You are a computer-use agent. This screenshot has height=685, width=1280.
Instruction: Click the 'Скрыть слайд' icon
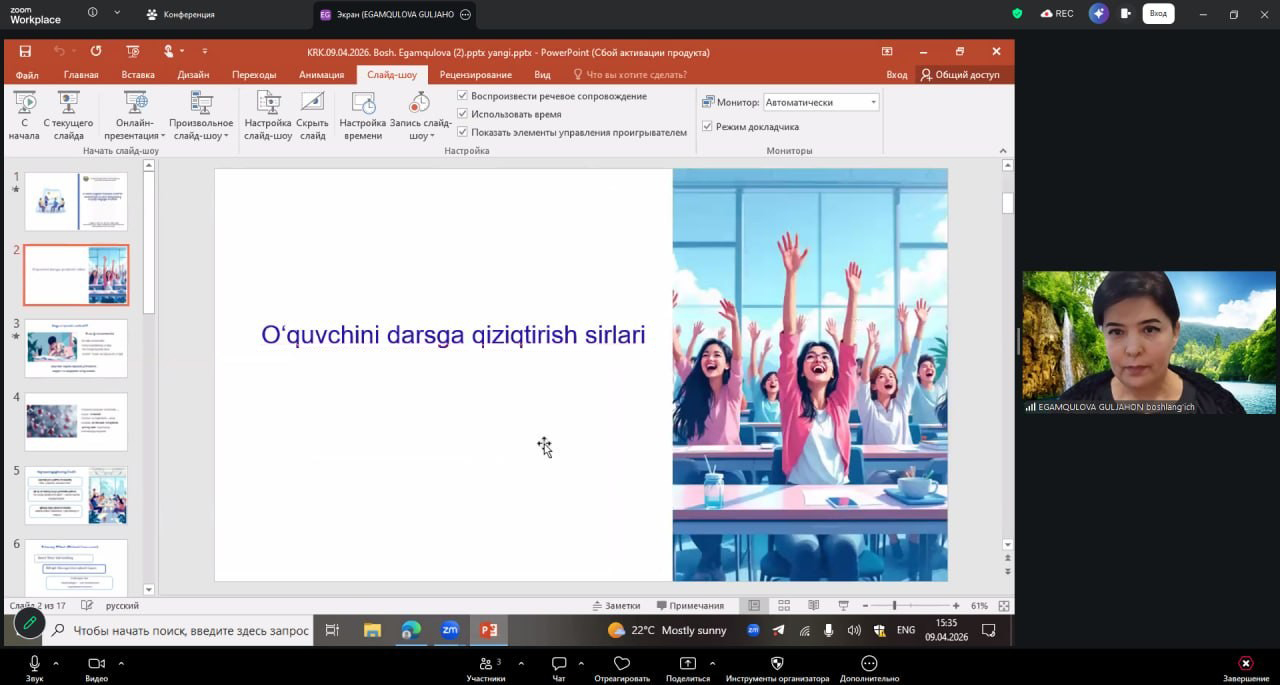click(312, 103)
